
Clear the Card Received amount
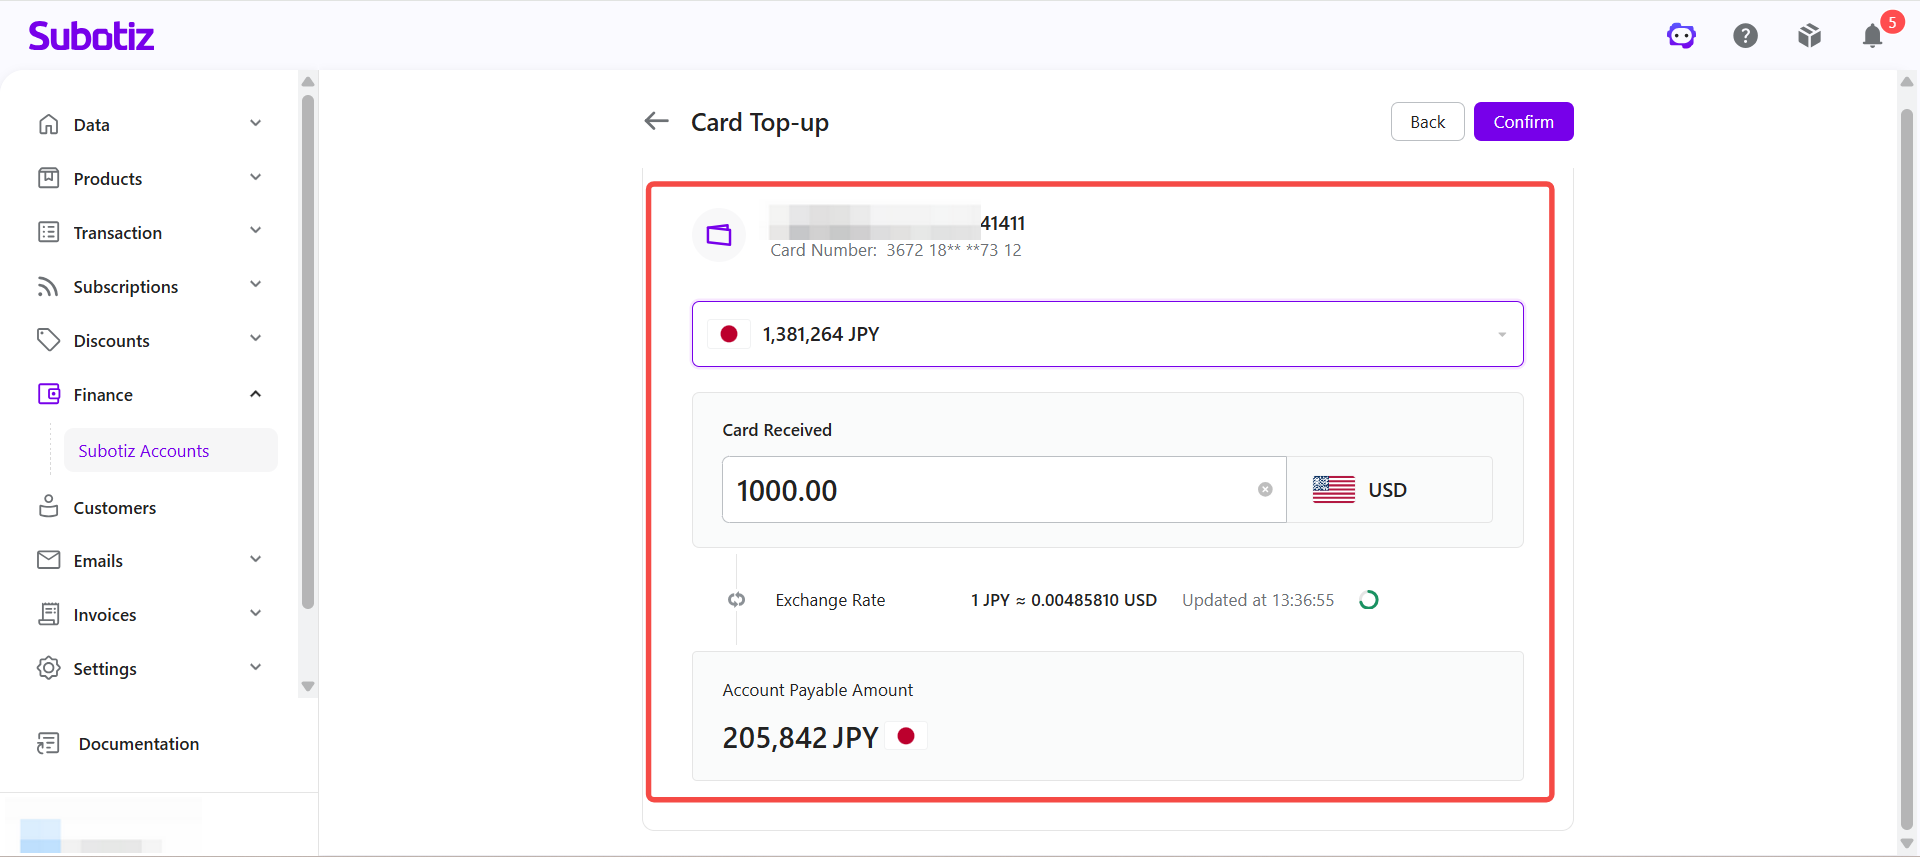click(1265, 489)
